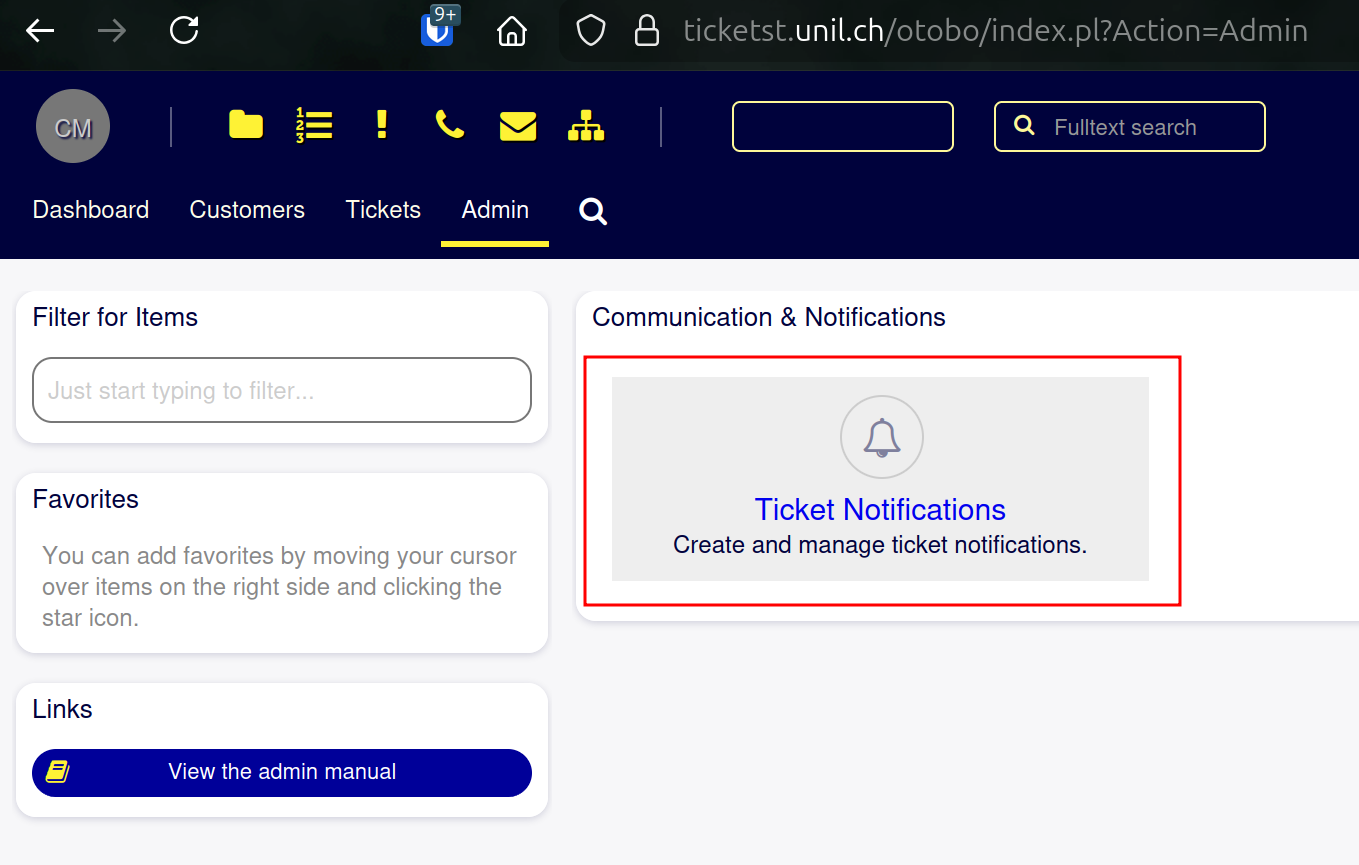
Task: Click the Fulltext search field
Action: (x=1140, y=127)
